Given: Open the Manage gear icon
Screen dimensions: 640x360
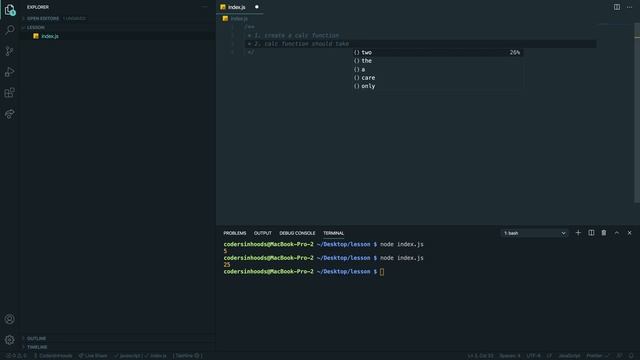Looking at the screenshot, I should tap(10, 340).
